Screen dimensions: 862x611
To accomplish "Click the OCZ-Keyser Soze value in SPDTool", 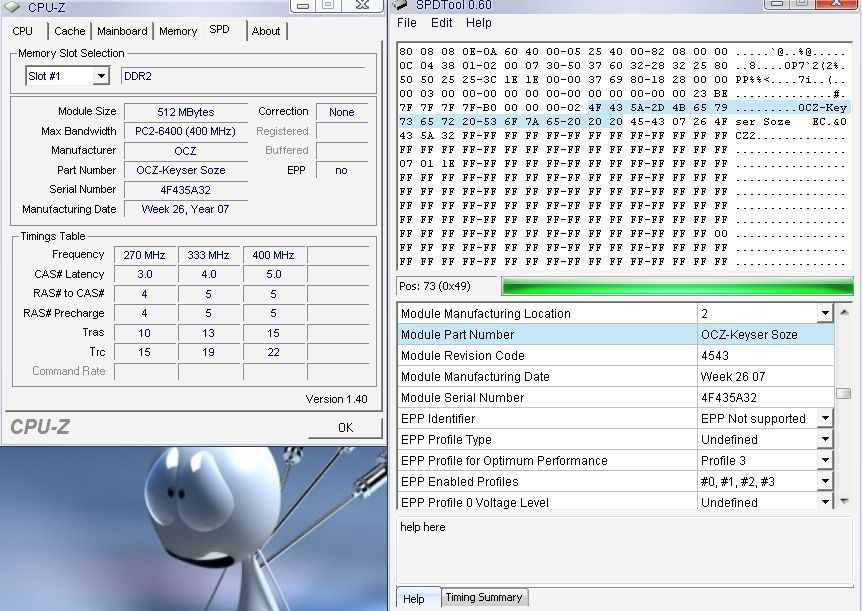I will pos(765,334).
